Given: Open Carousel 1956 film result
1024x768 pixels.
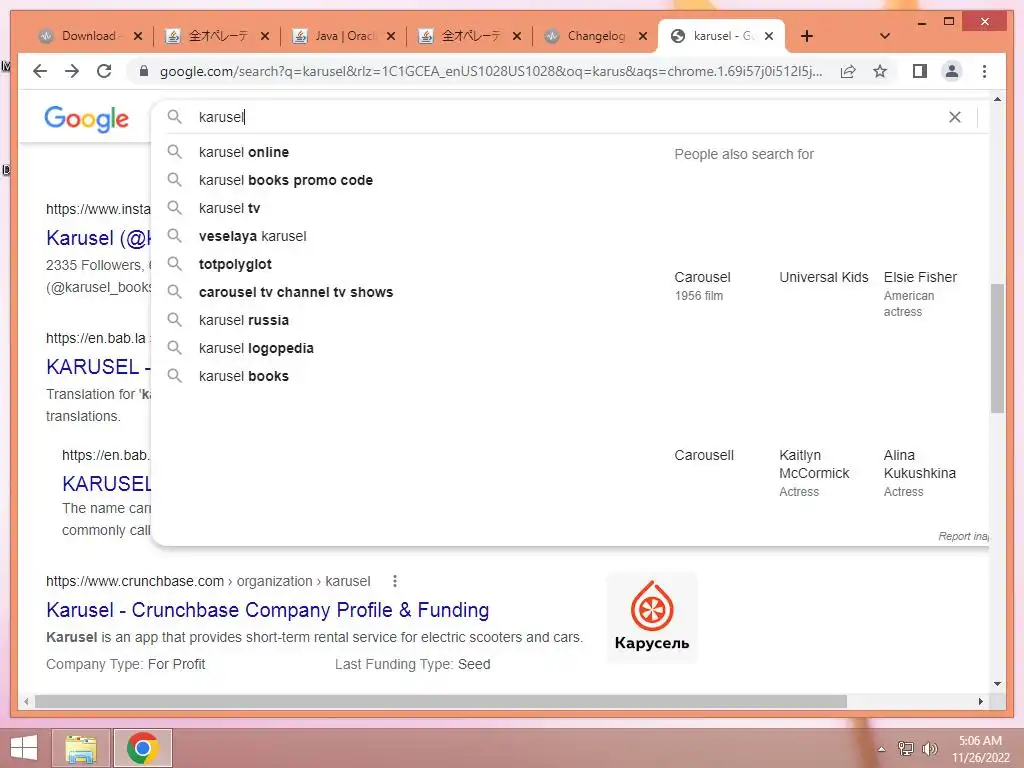Looking at the screenshot, I should click(x=703, y=286).
